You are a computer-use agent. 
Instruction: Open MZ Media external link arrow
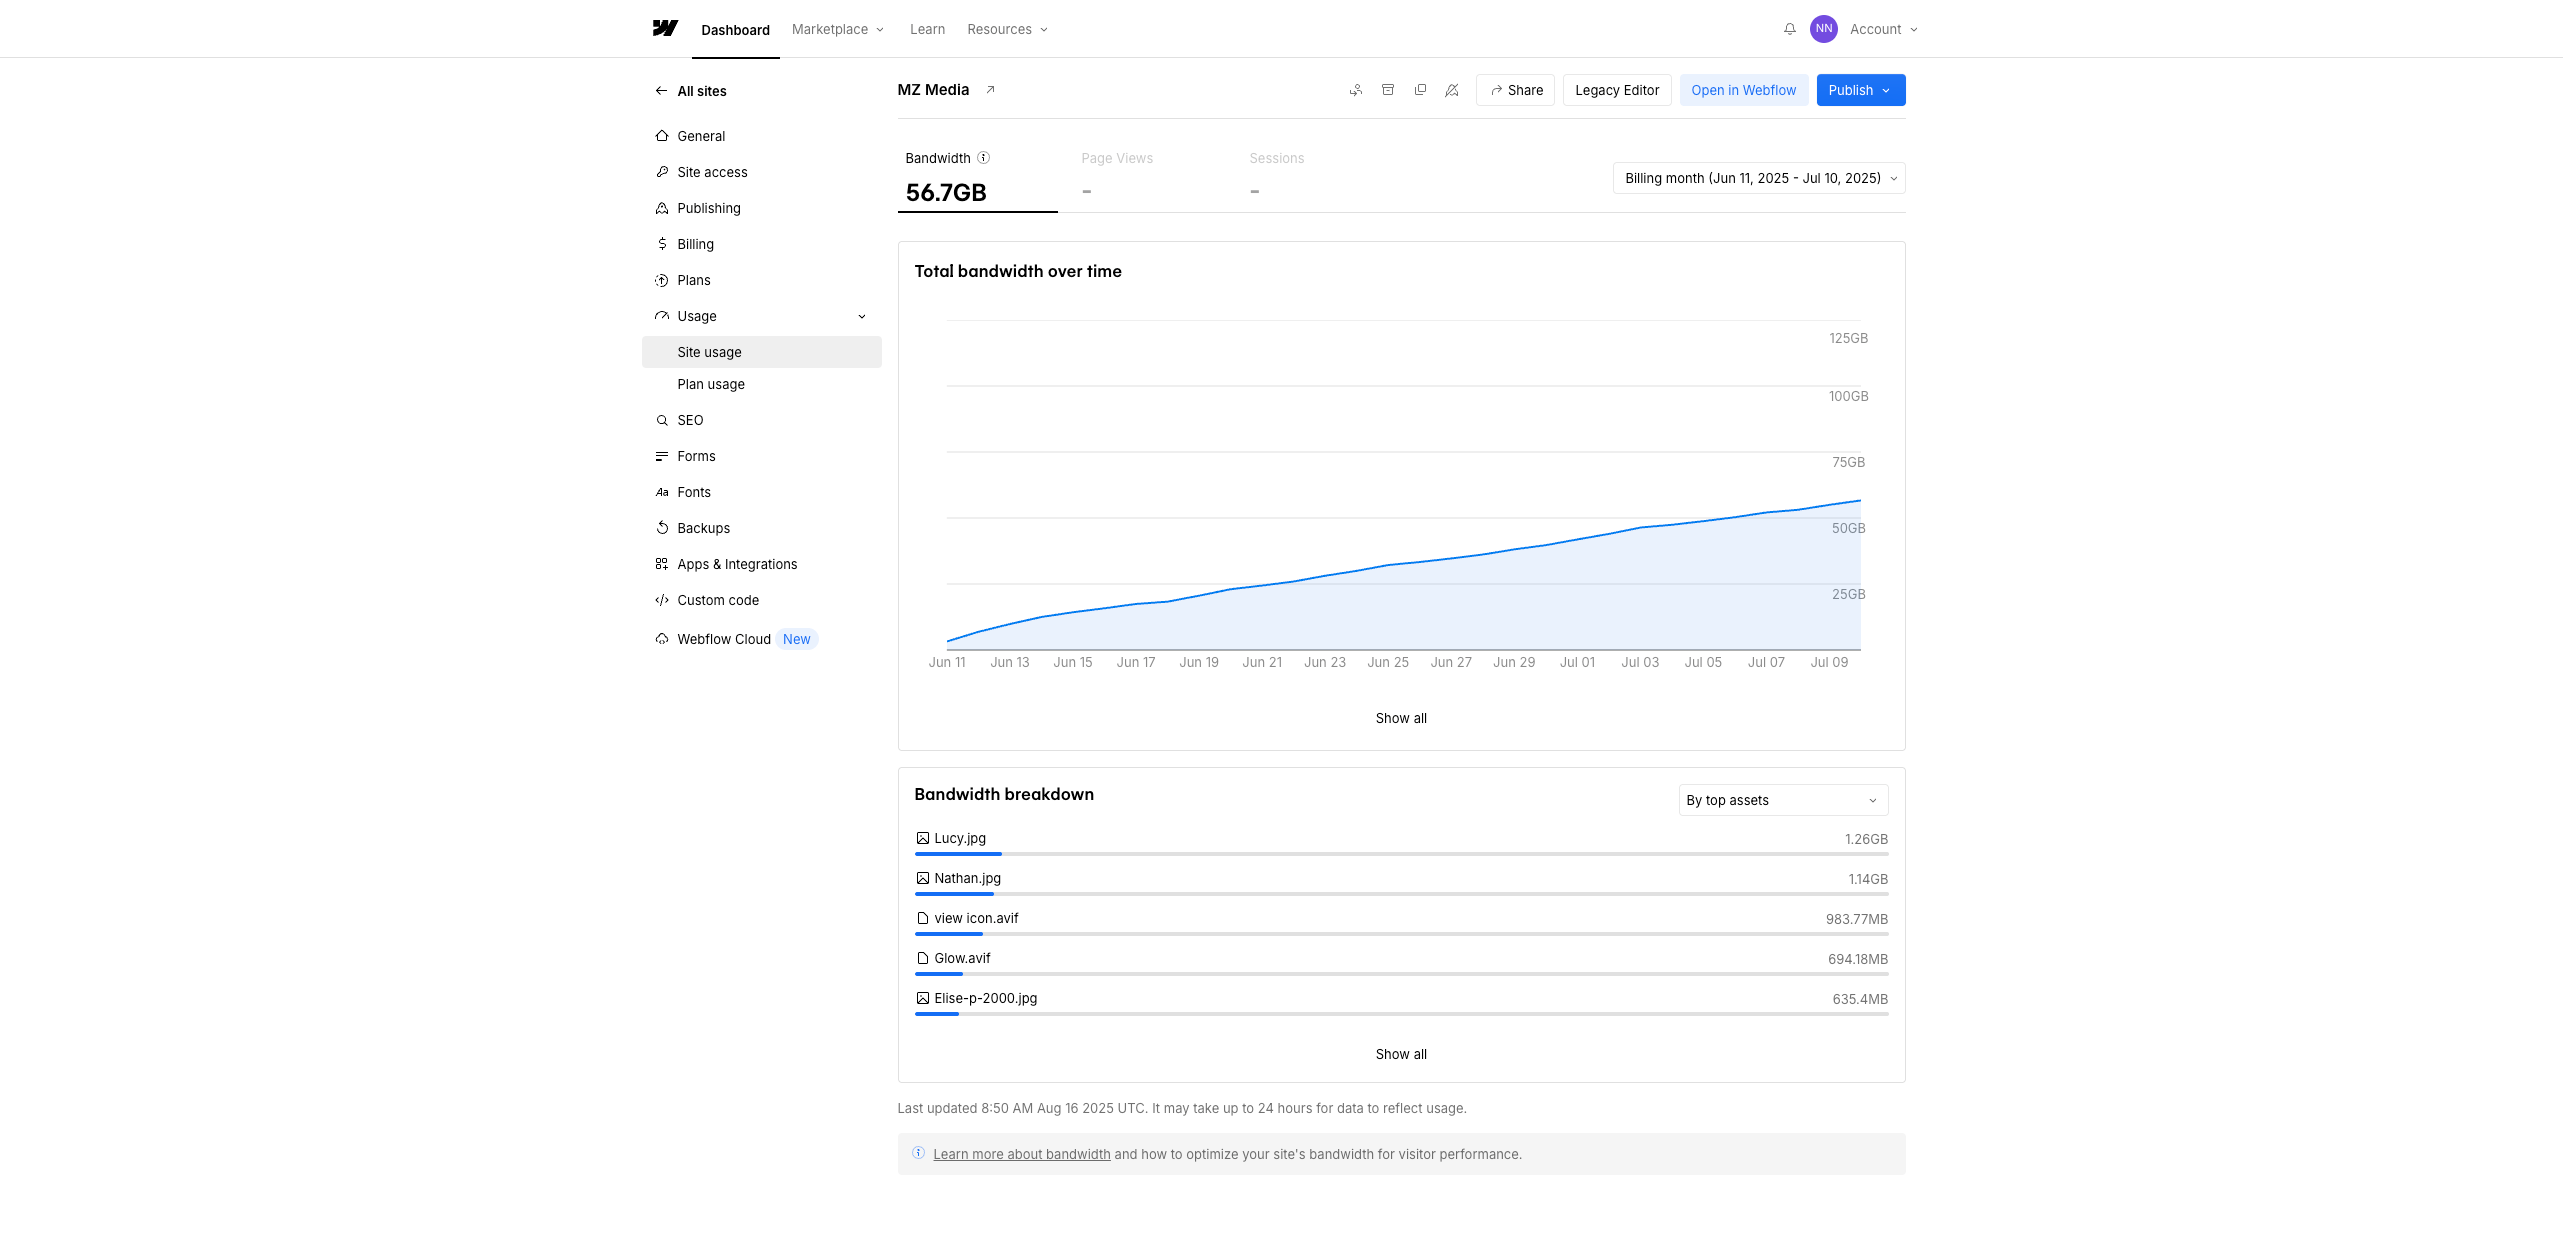coord(990,90)
